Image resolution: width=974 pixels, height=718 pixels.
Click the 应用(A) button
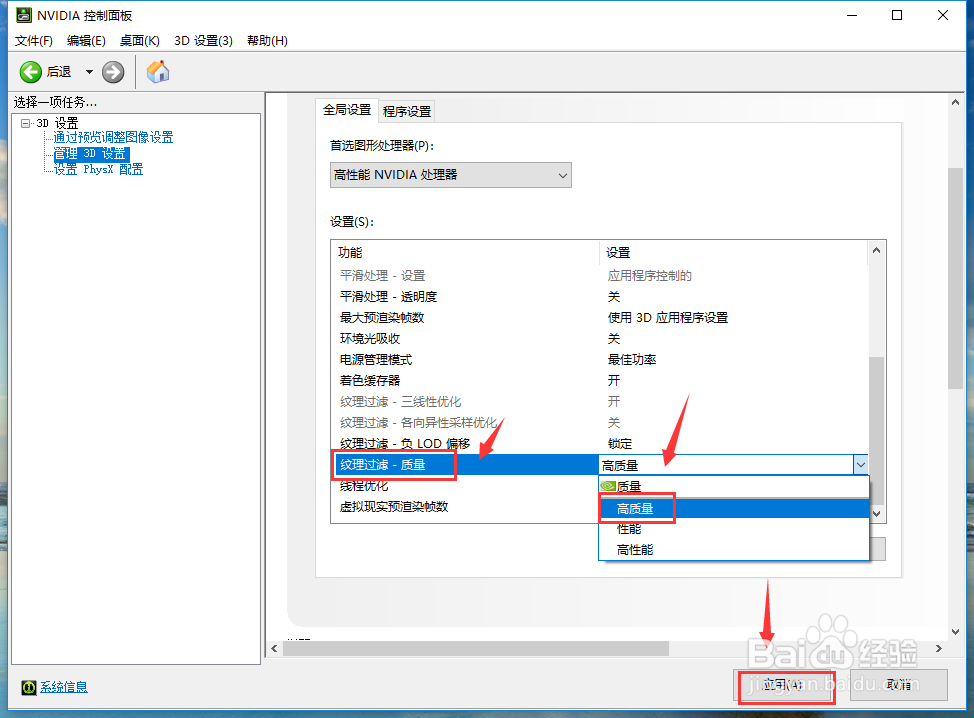[x=784, y=685]
